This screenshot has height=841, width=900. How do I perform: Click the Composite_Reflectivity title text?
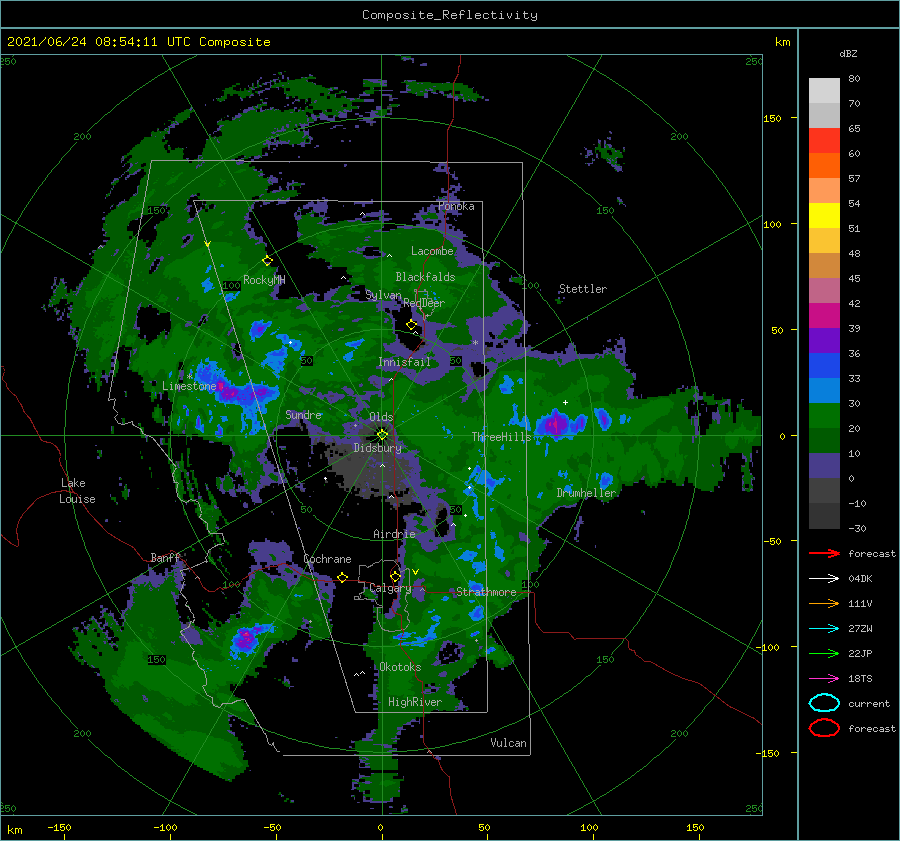[450, 15]
